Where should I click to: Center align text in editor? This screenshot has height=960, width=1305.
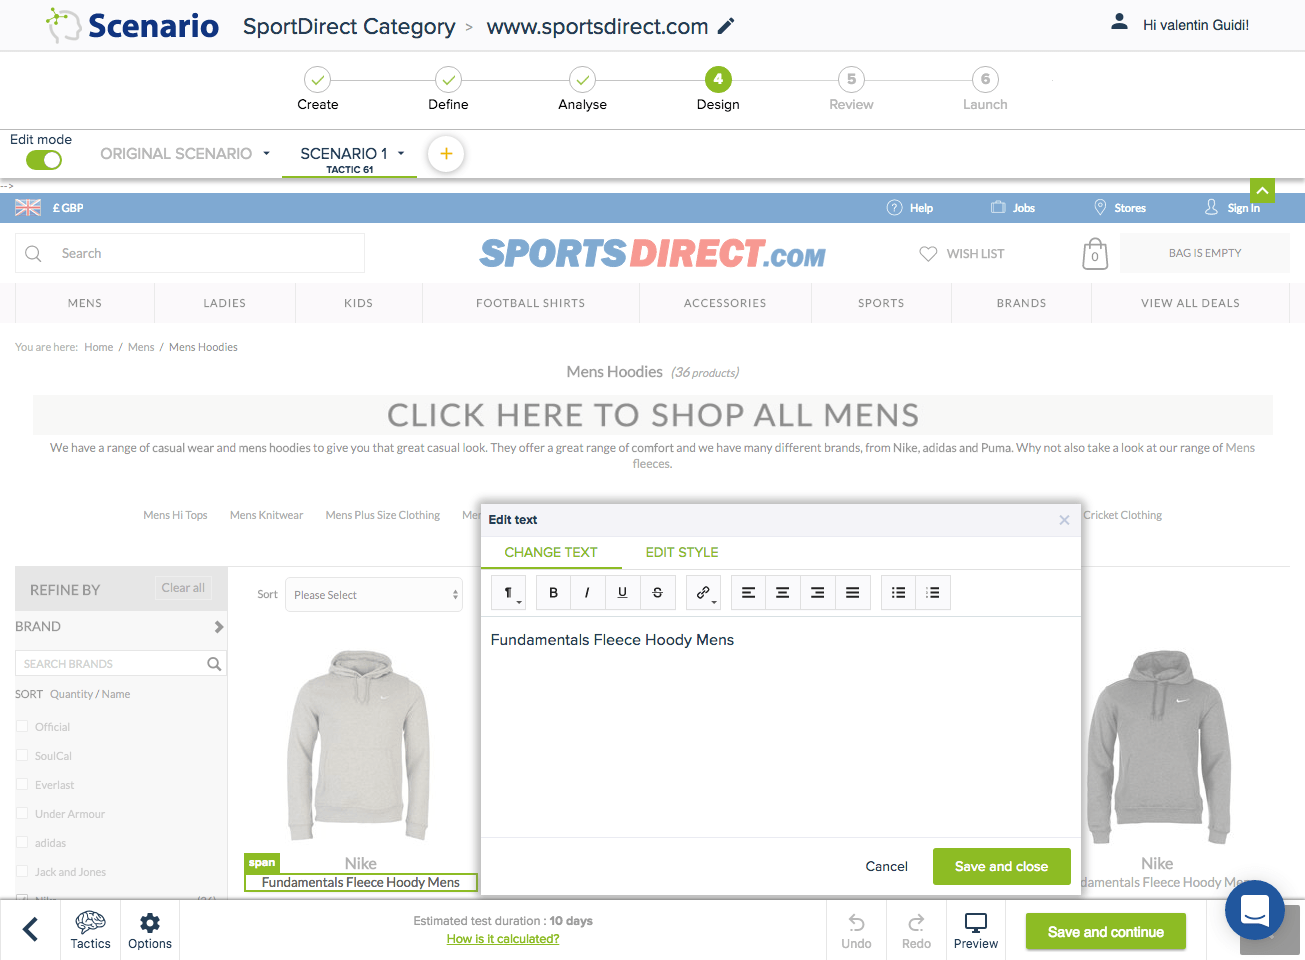click(x=783, y=593)
